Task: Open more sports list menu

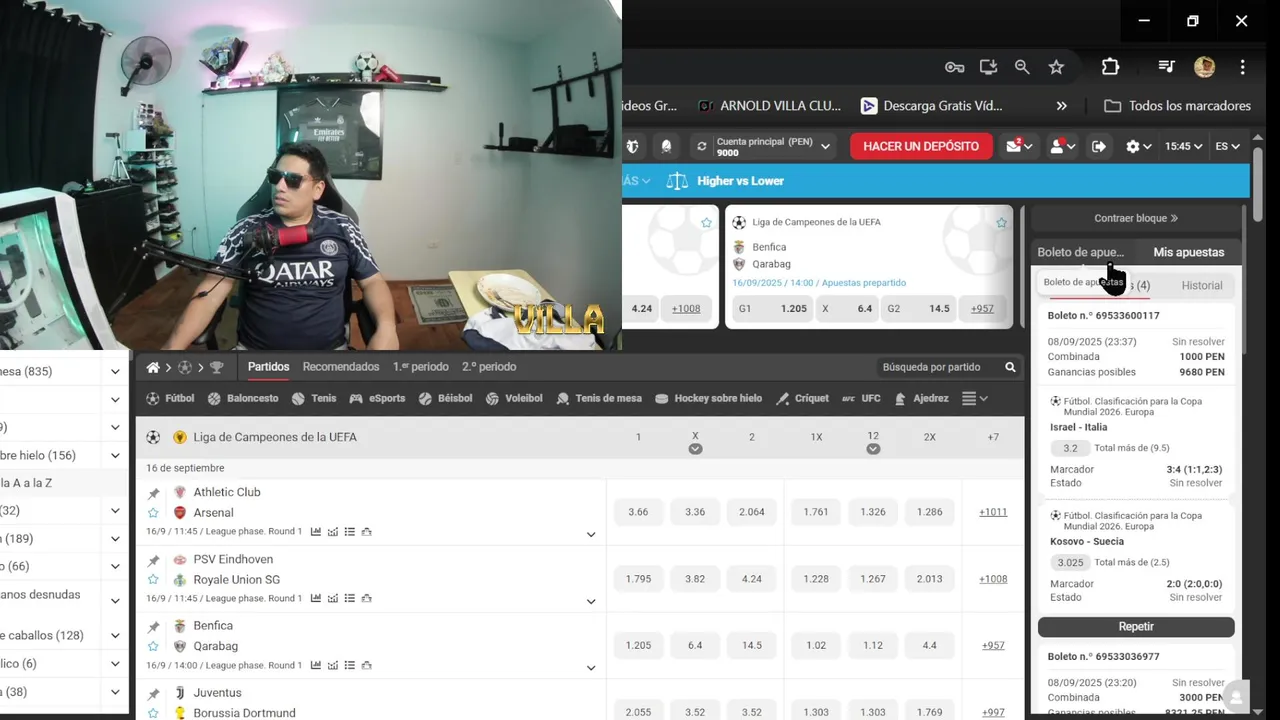Action: coord(974,398)
